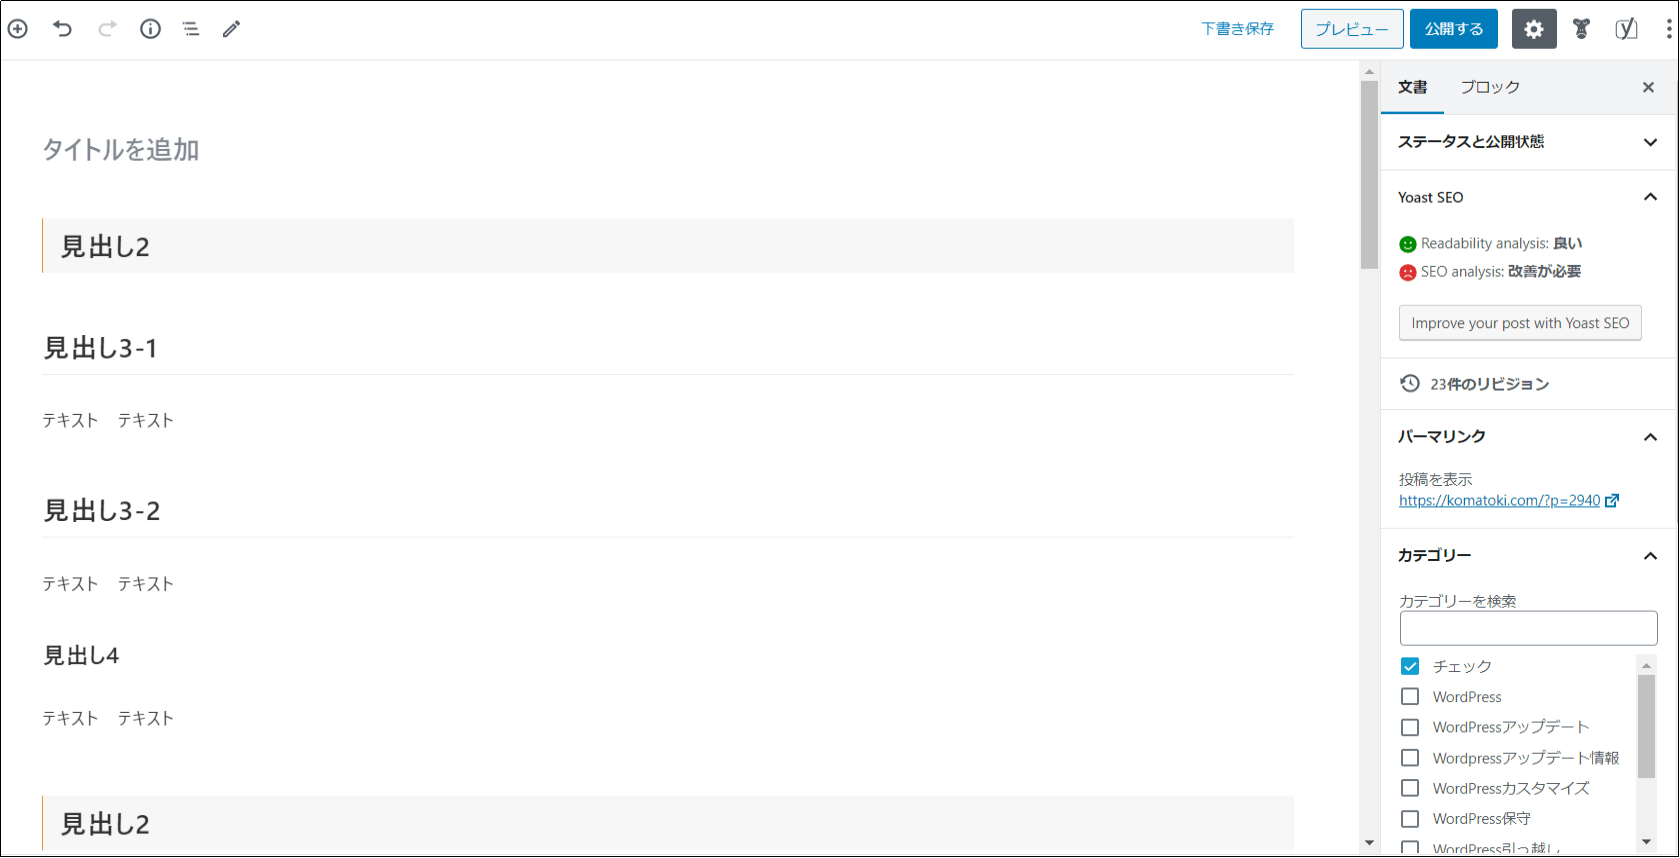Open the komatoki.com permalink
This screenshot has height=858, width=1680.
[x=1499, y=500]
